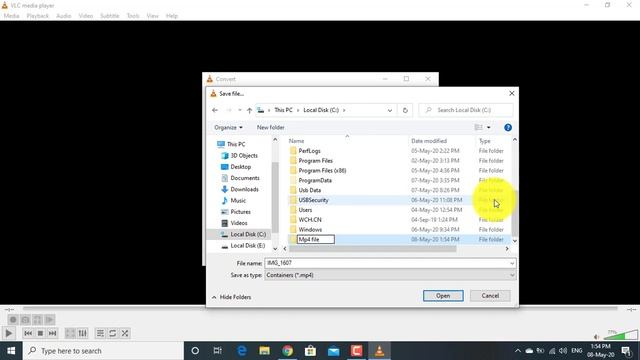The image size is (640, 360).
Task: Click the VLC play button
Action: 9,333
